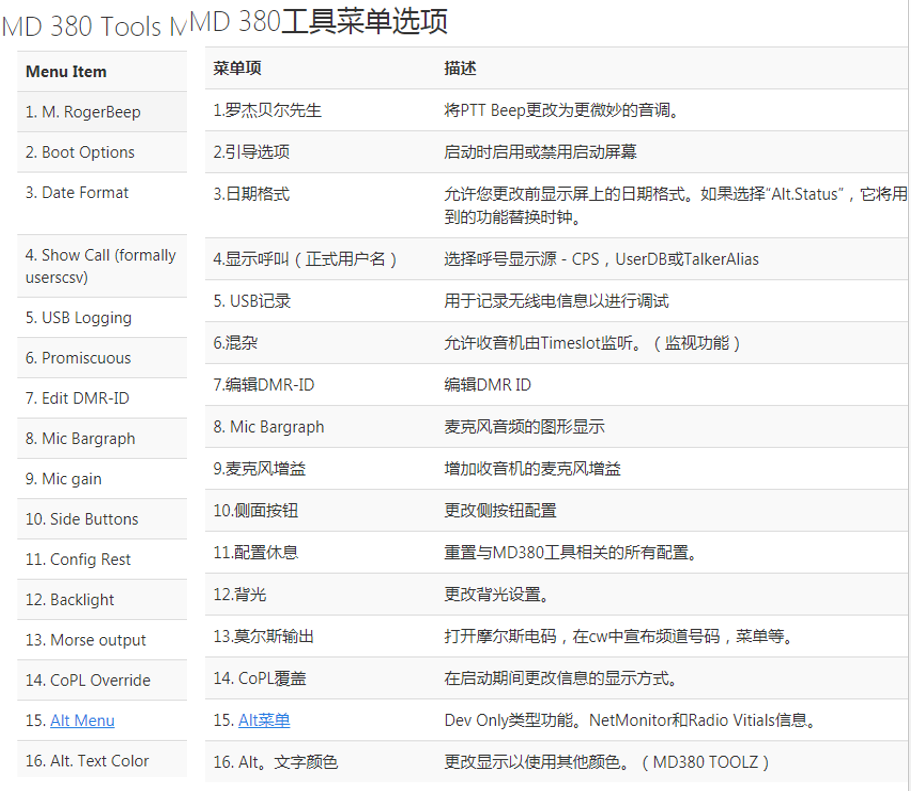Click the '3. Date Format' cell
The width and height of the screenshot is (911, 791).
pos(77,192)
